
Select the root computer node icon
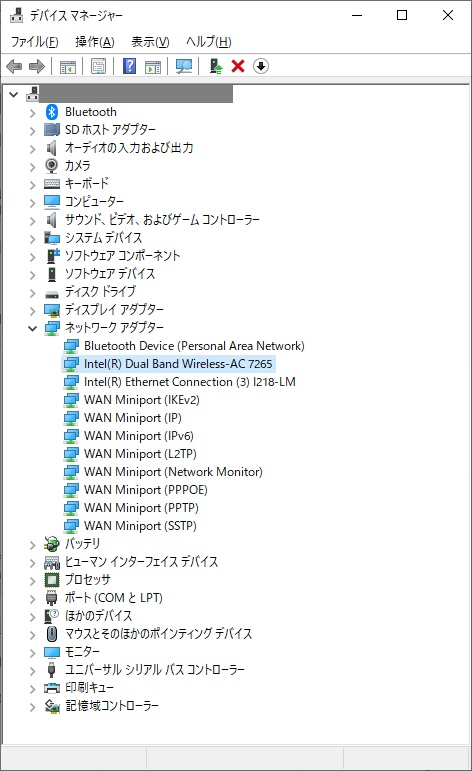click(32, 94)
